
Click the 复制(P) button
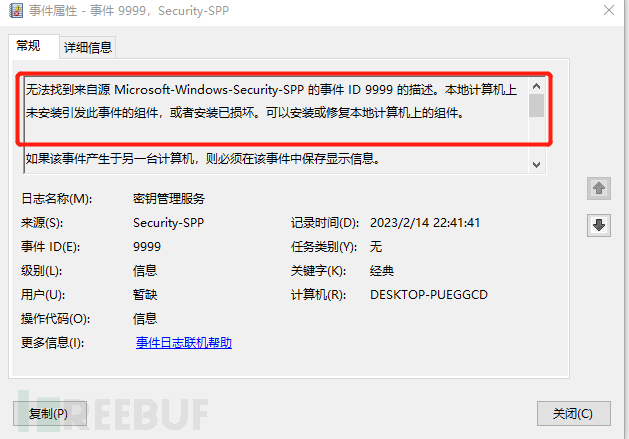point(50,413)
